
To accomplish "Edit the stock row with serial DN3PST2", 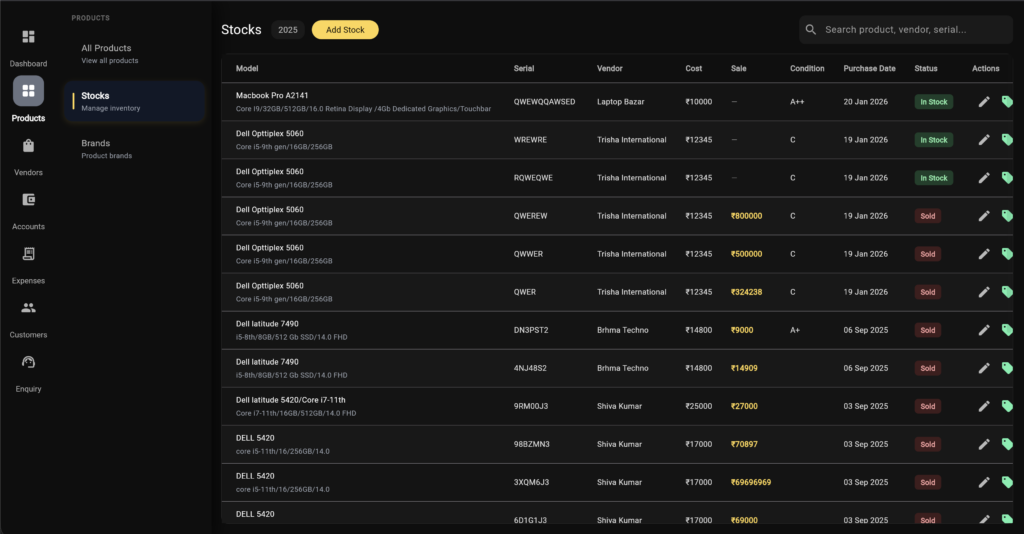I will coord(984,329).
